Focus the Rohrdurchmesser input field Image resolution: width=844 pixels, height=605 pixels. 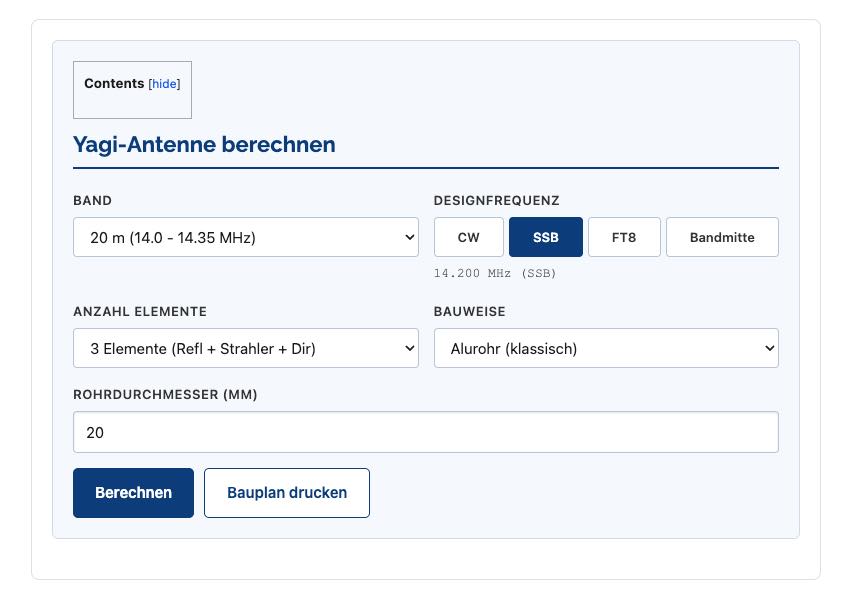coord(425,432)
